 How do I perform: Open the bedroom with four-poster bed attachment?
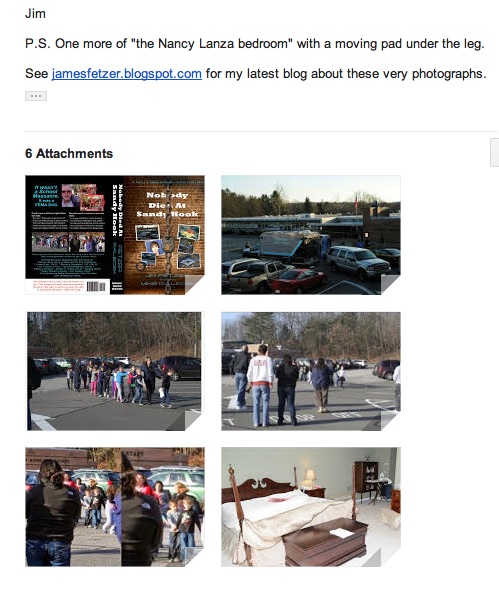pyautogui.click(x=311, y=507)
